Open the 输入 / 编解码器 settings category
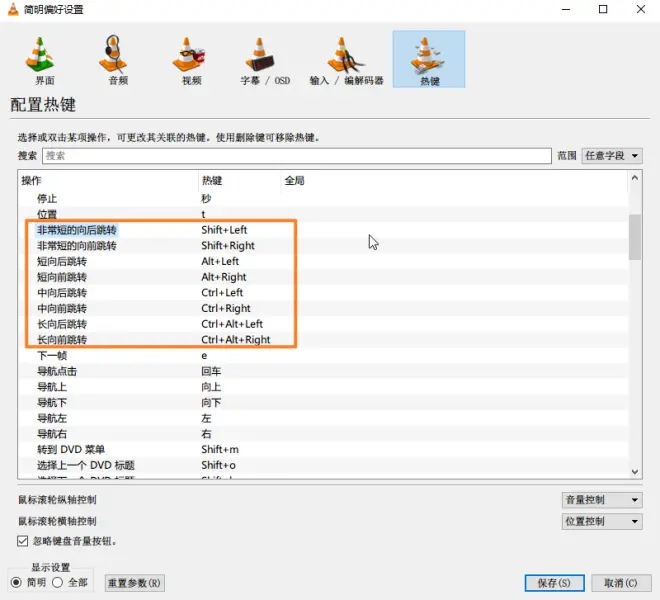 coord(346,59)
